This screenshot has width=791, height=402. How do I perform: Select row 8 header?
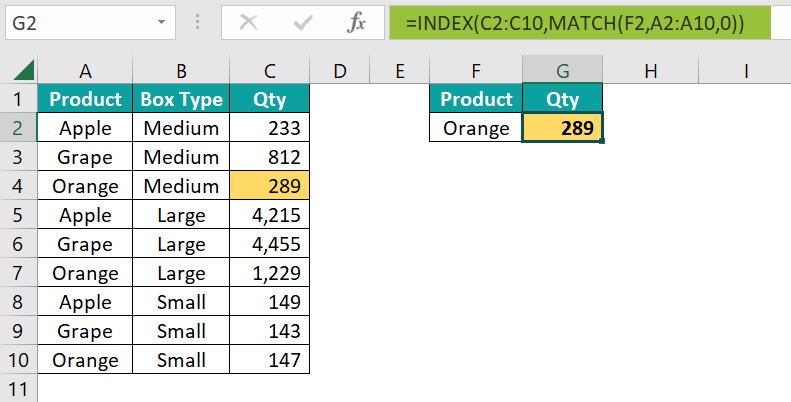[18, 302]
